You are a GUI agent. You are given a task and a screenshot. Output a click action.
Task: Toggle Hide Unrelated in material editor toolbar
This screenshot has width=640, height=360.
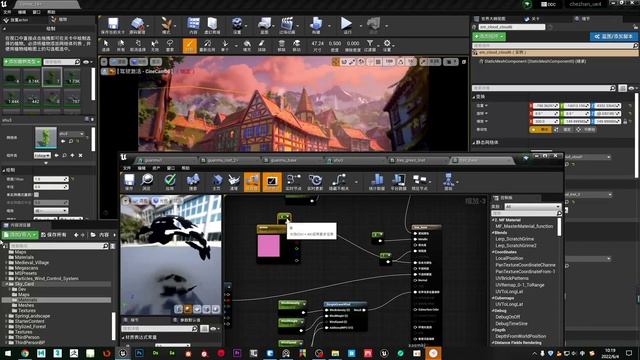pyautogui.click(x=339, y=182)
